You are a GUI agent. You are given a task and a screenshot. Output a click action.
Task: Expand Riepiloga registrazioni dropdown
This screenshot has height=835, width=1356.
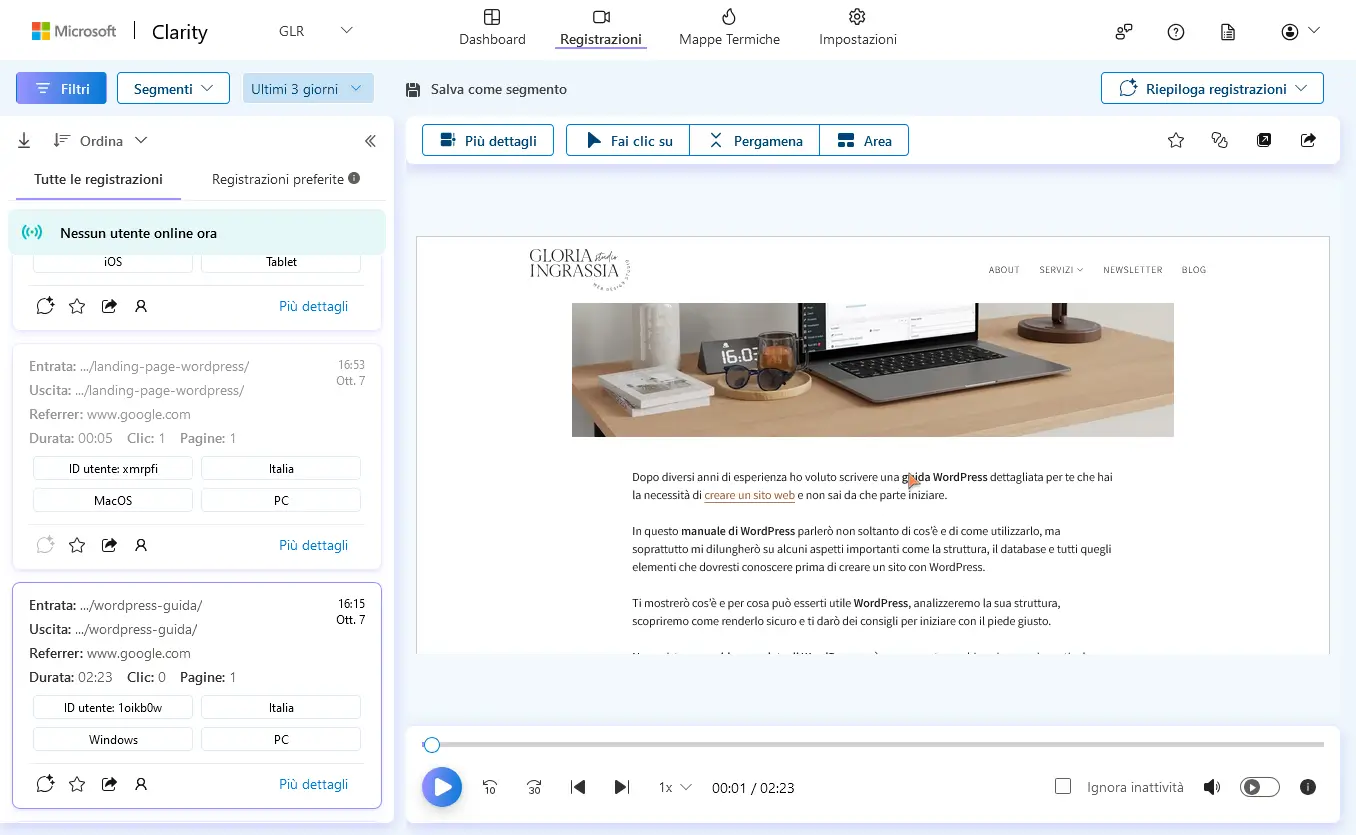pyautogui.click(x=1212, y=88)
